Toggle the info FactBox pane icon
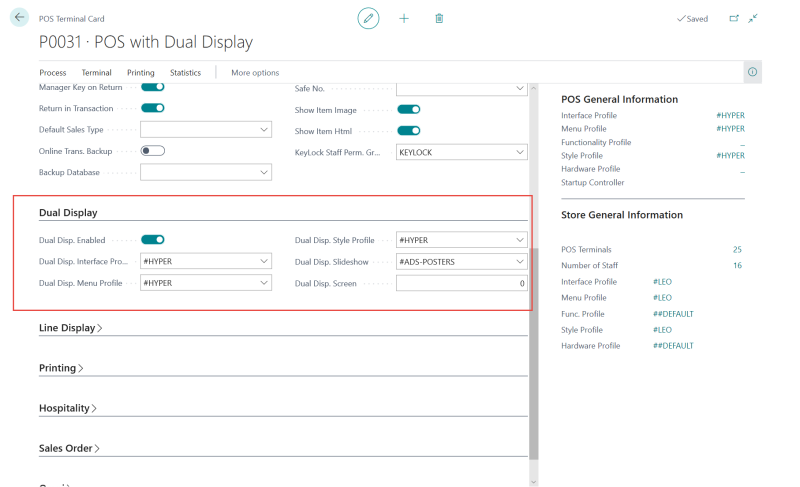The image size is (800, 487). [x=752, y=72]
